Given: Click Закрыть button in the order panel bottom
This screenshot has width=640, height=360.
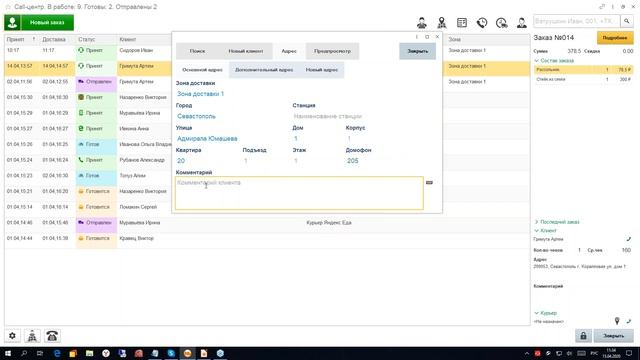Looking at the screenshot, I should [613, 336].
